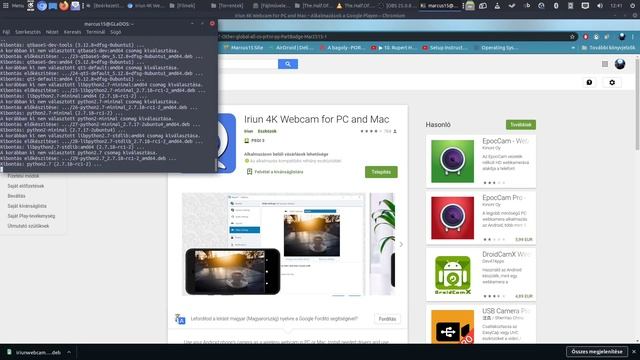Screen dimensions: 640x360
Task: Click the EpocCam Pro red app icon
Action: pyautogui.click(x=452, y=218)
